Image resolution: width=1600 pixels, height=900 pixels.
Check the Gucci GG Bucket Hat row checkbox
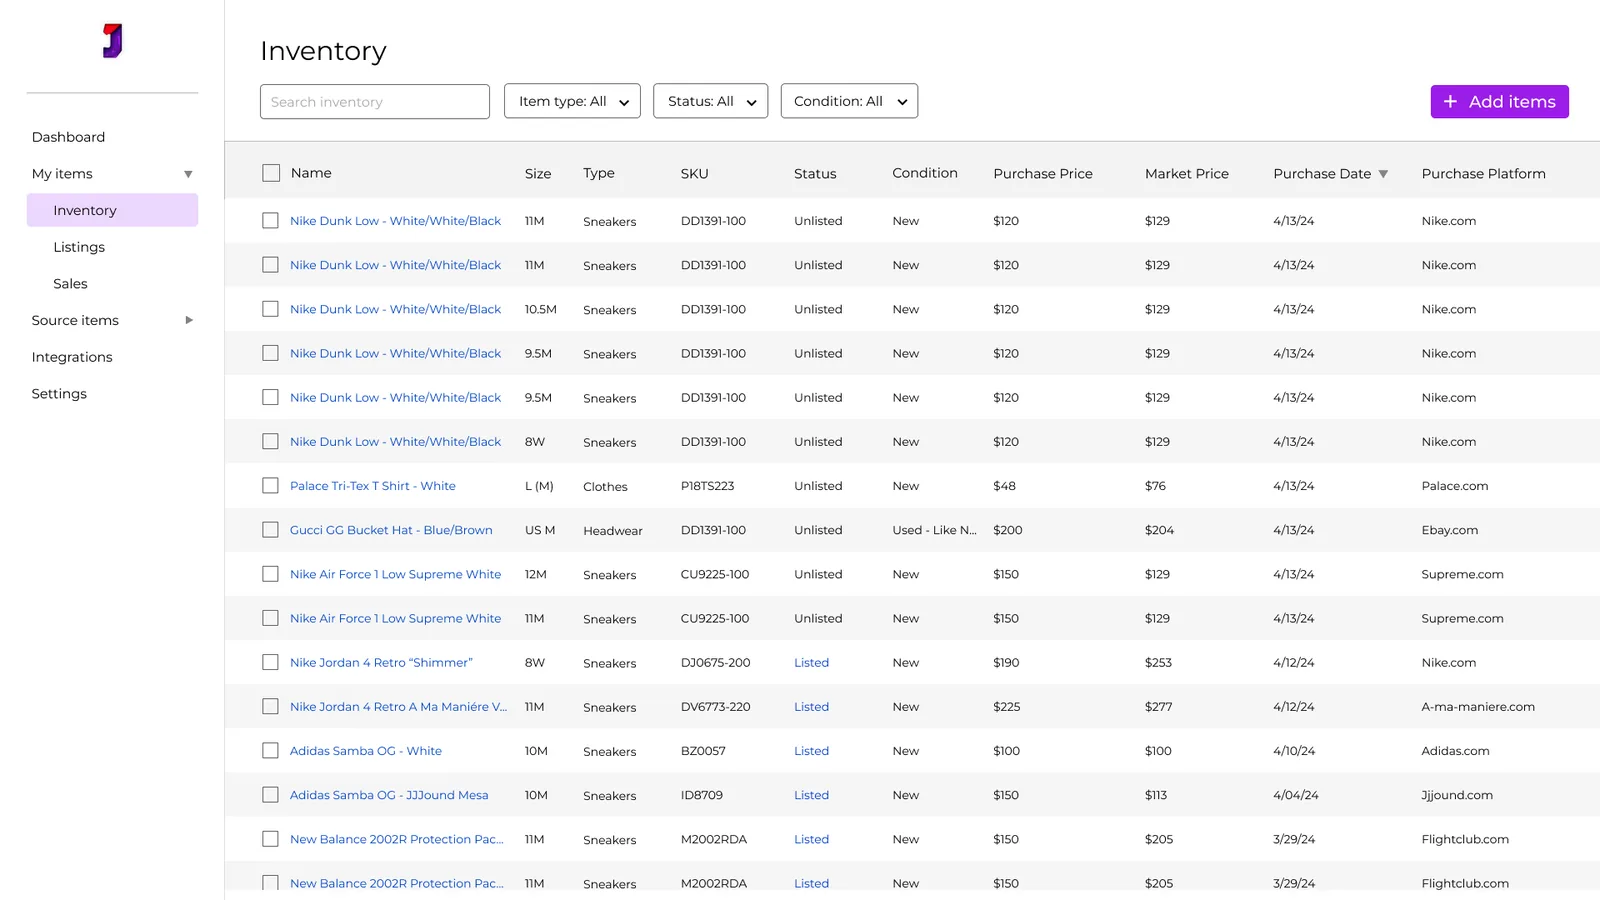click(x=270, y=530)
